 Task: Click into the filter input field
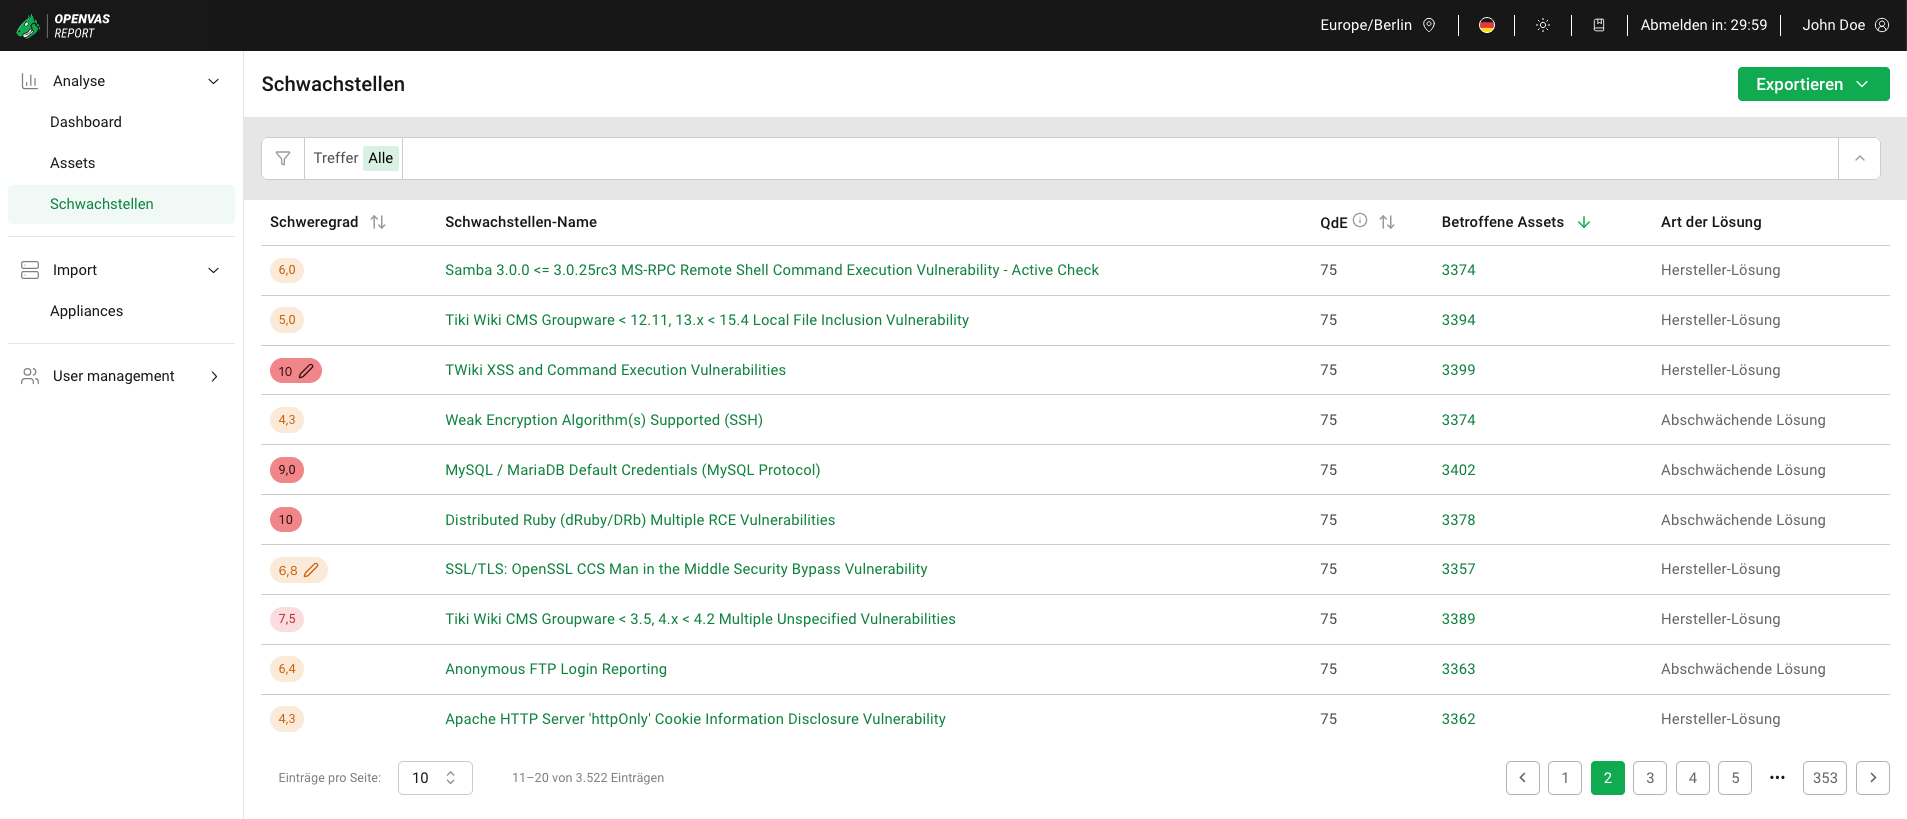click(1120, 158)
